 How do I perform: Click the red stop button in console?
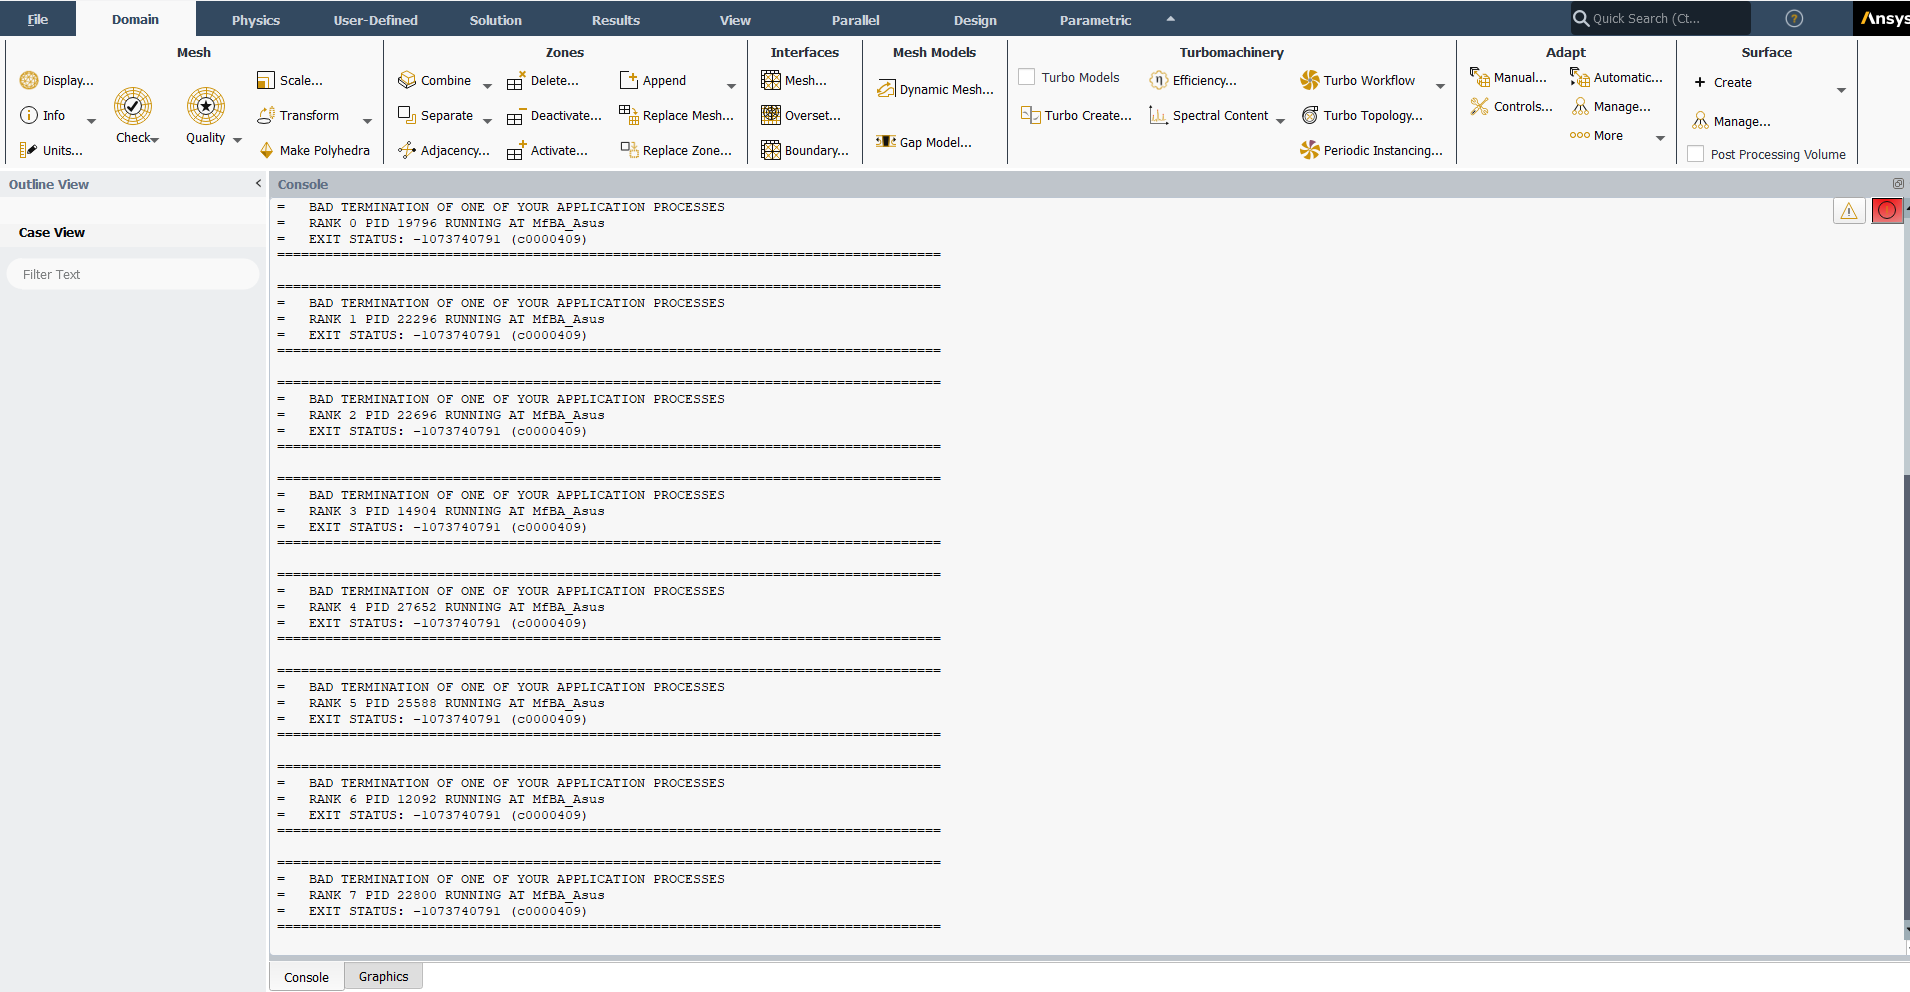click(1887, 210)
